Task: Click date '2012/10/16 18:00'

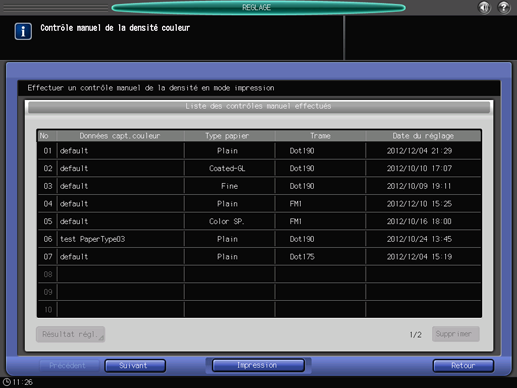Action: click(419, 222)
